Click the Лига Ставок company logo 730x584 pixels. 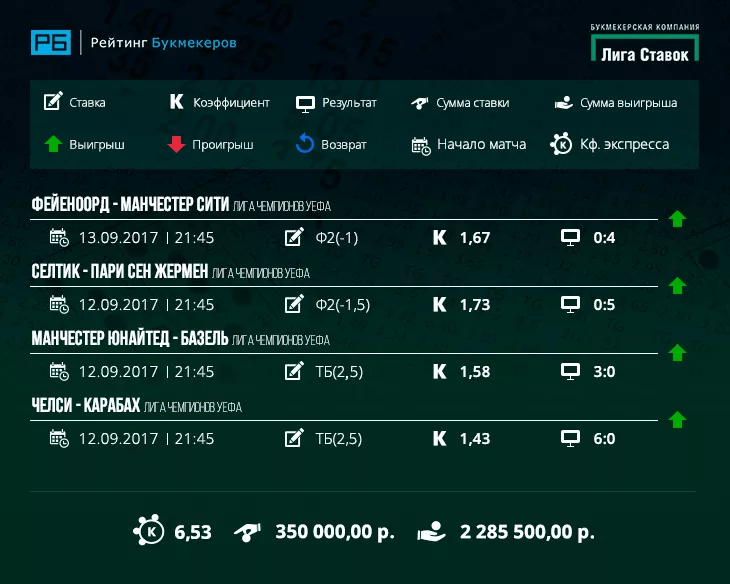[645, 42]
